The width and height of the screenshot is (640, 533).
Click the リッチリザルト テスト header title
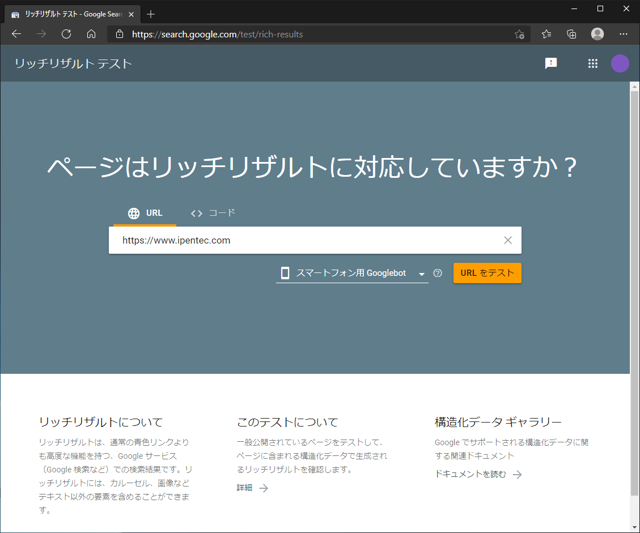point(73,64)
